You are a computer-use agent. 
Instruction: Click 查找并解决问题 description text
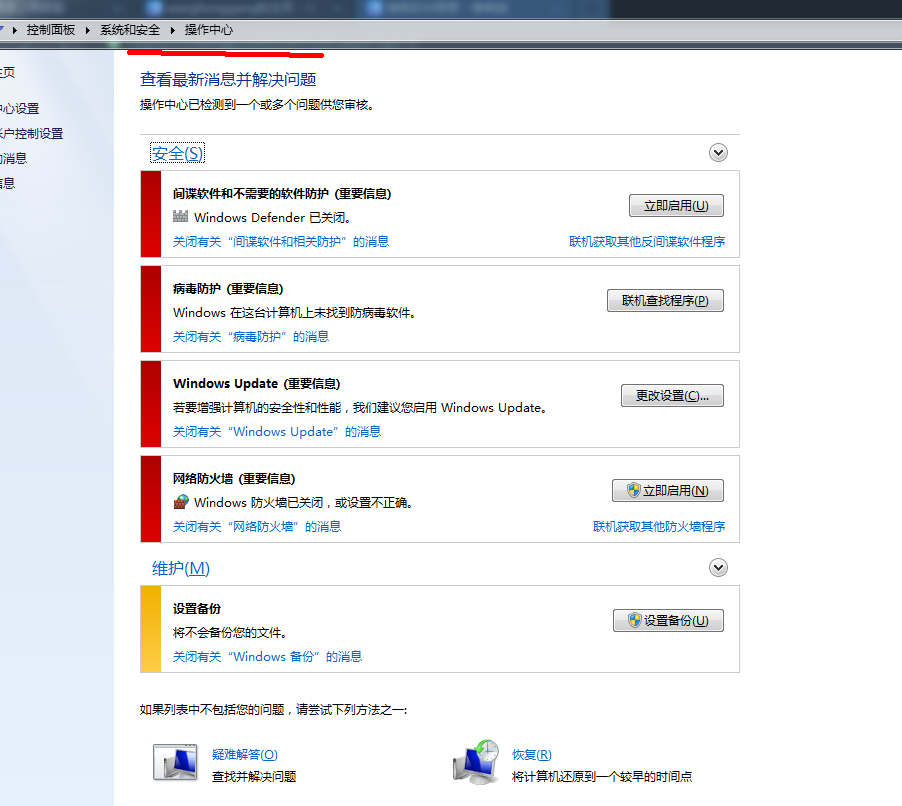[254, 777]
